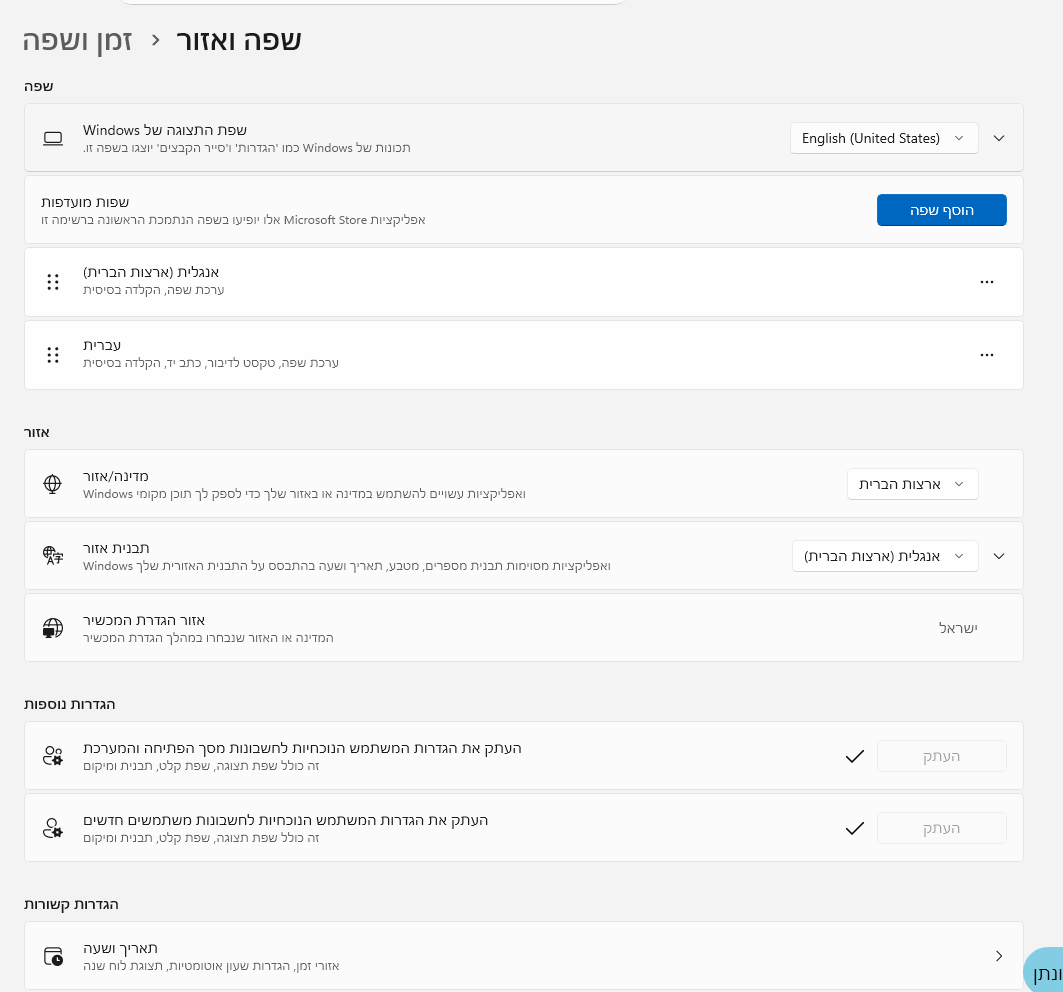Expand the Windows display language section chevron
Viewport: 1063px width, 992px height.
[x=998, y=138]
